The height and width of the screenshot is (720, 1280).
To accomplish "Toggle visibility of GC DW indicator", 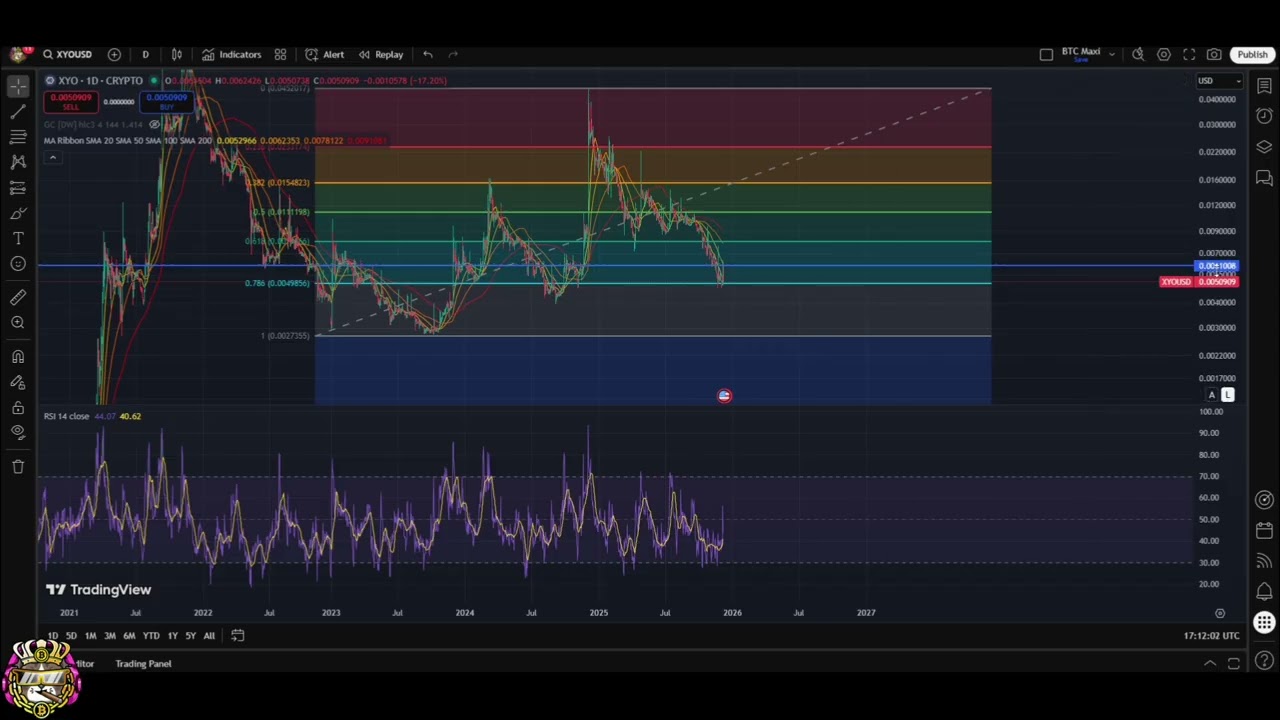I will tap(154, 124).
